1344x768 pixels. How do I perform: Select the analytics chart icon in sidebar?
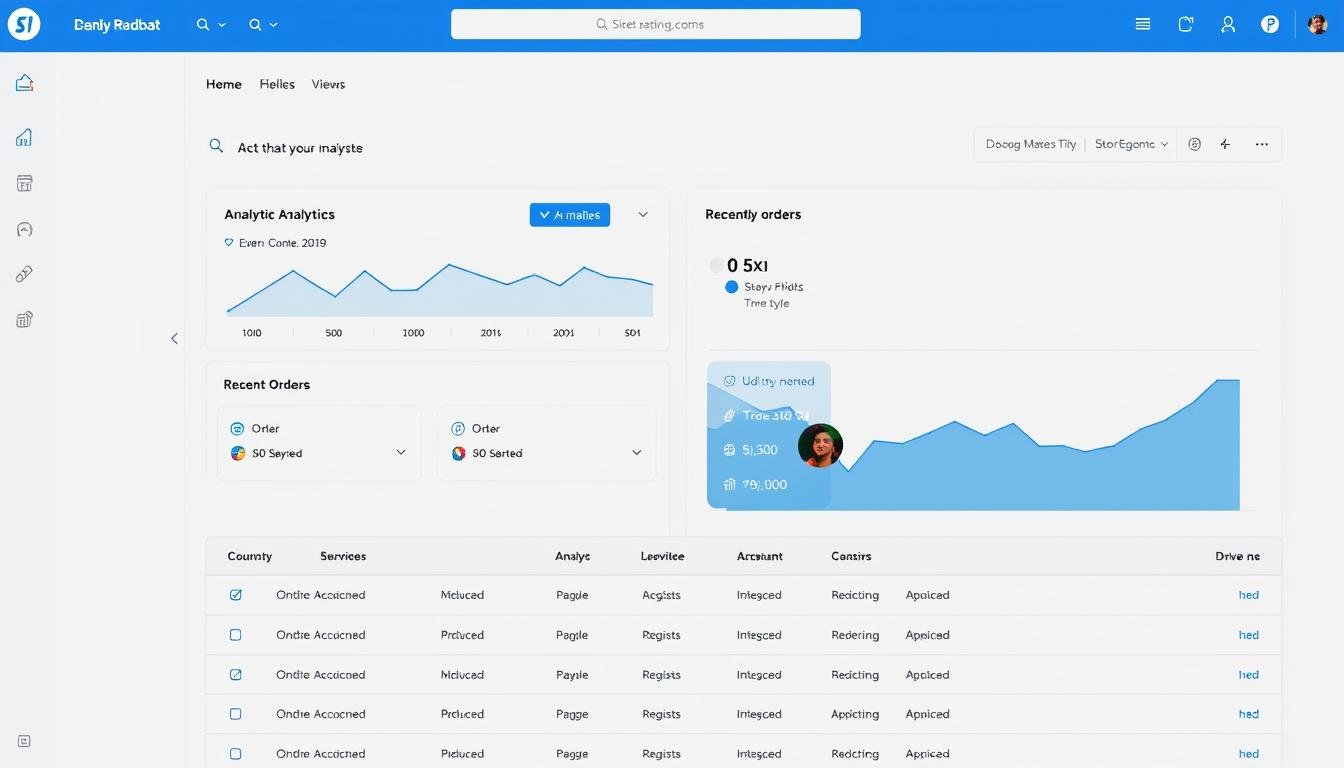tap(24, 137)
